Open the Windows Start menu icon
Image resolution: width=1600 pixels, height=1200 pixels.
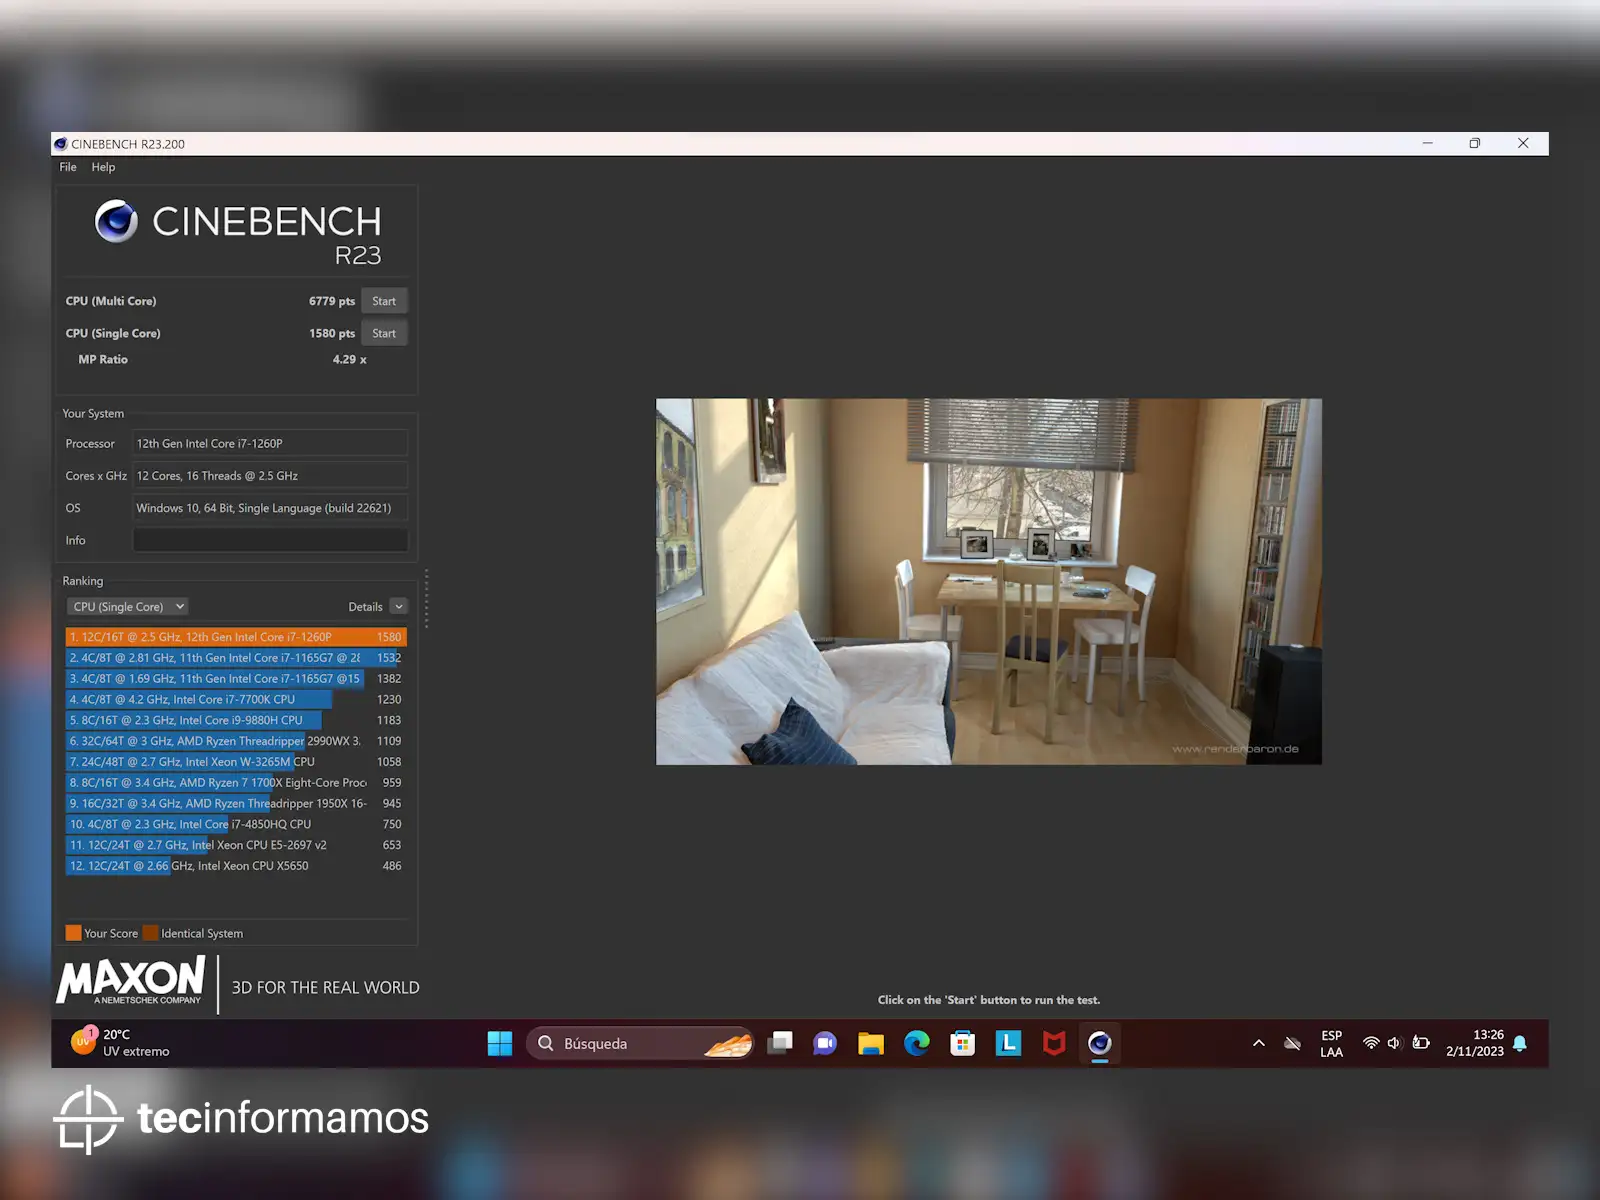[x=500, y=1043]
